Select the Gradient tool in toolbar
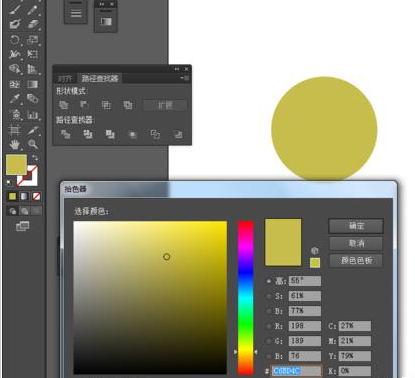 pos(32,84)
